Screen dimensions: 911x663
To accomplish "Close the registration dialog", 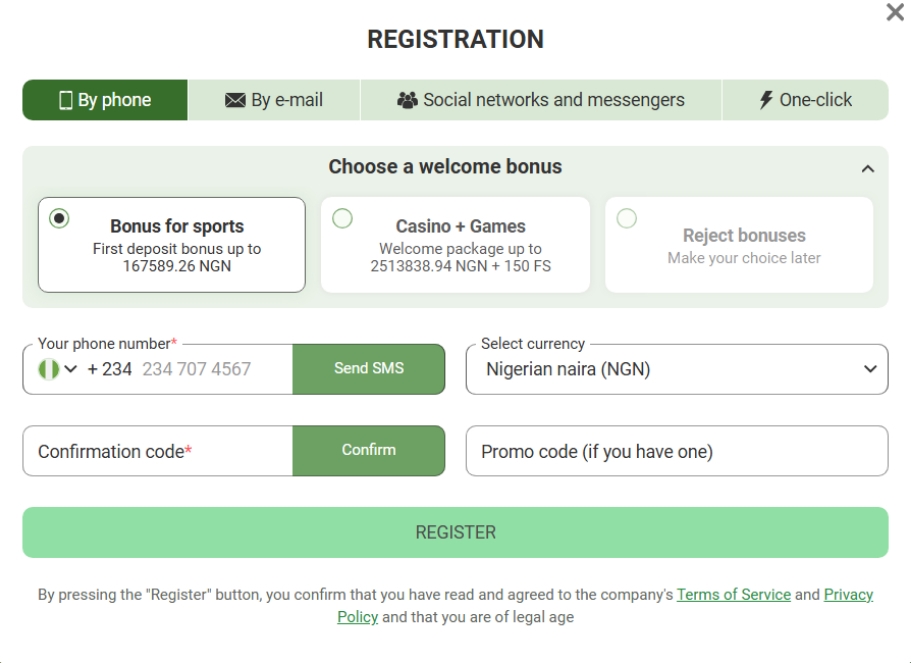I will click(897, 14).
